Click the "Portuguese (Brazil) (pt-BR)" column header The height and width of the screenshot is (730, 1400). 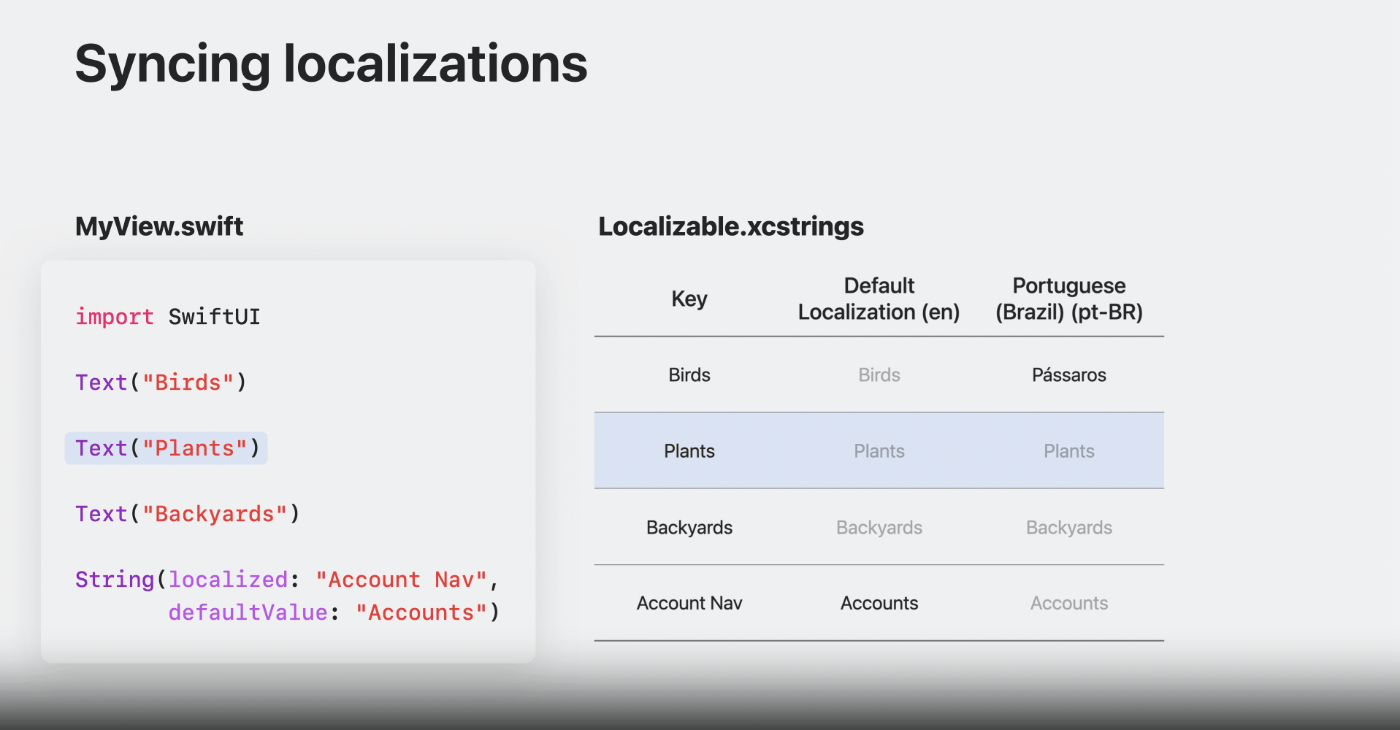point(1069,299)
